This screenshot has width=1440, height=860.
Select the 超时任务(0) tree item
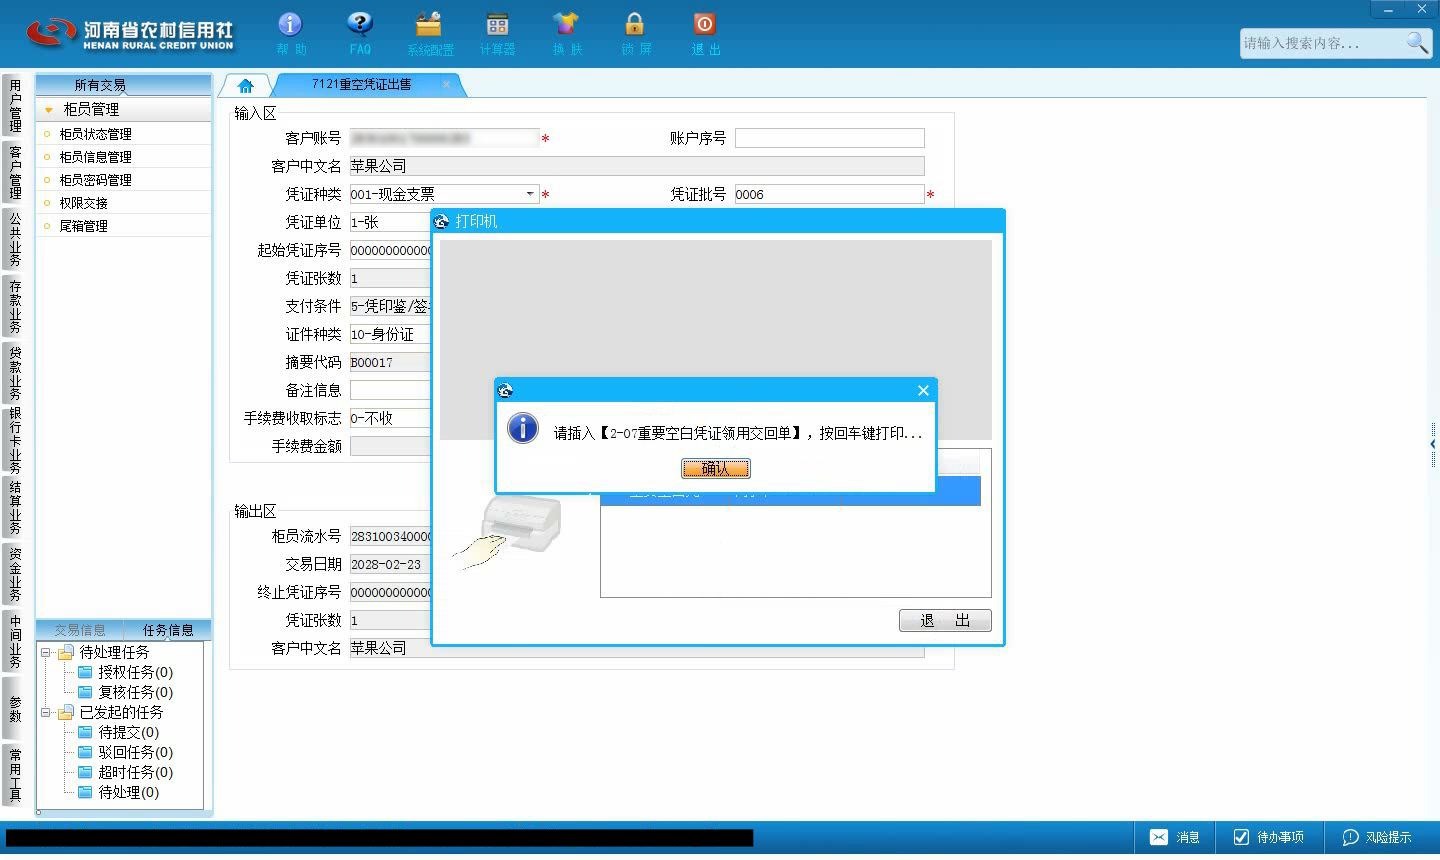click(135, 772)
